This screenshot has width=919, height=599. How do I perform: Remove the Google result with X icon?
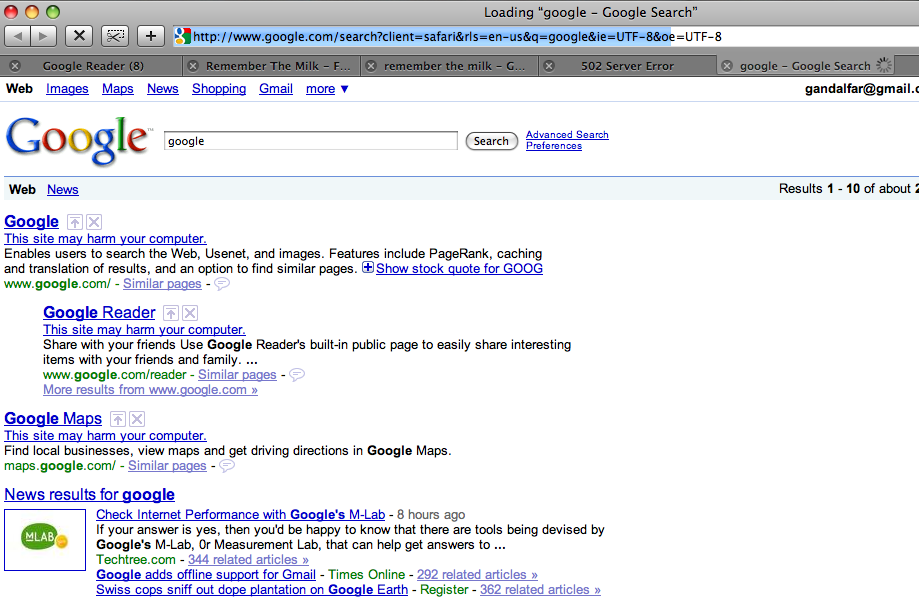(94, 222)
